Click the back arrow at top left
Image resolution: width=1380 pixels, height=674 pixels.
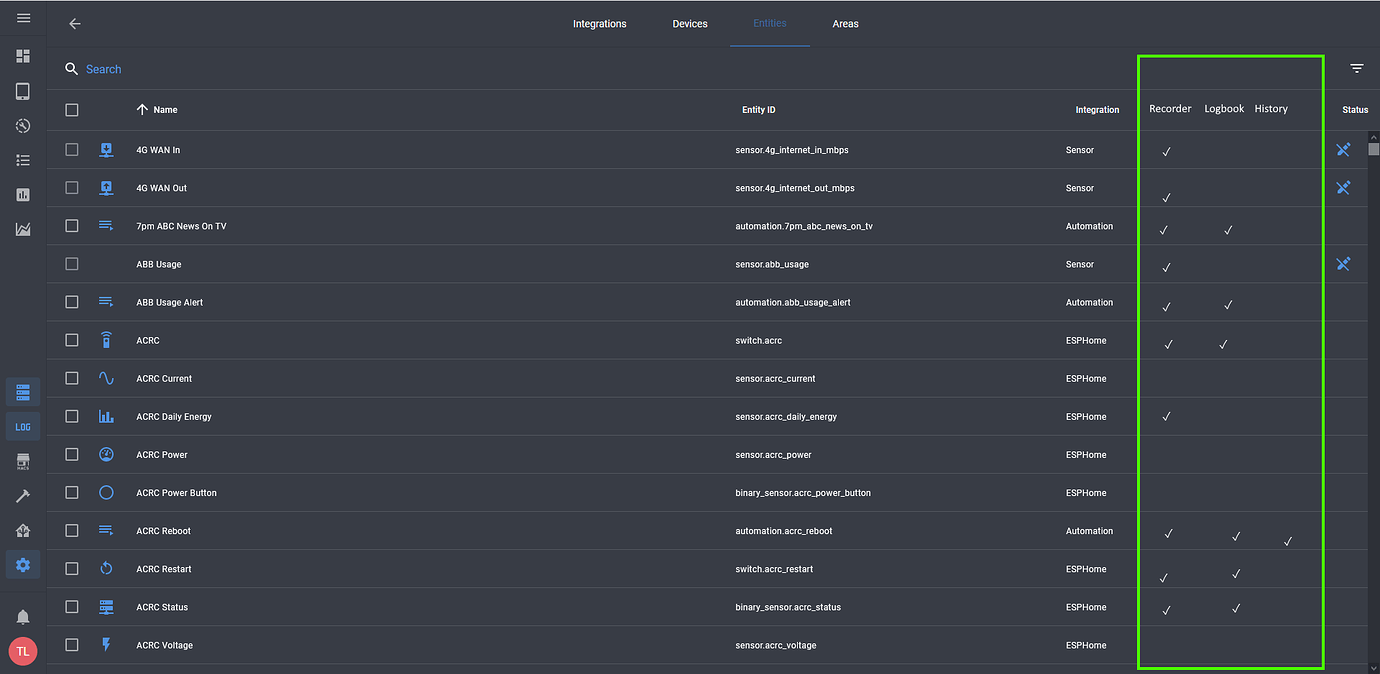(74, 23)
